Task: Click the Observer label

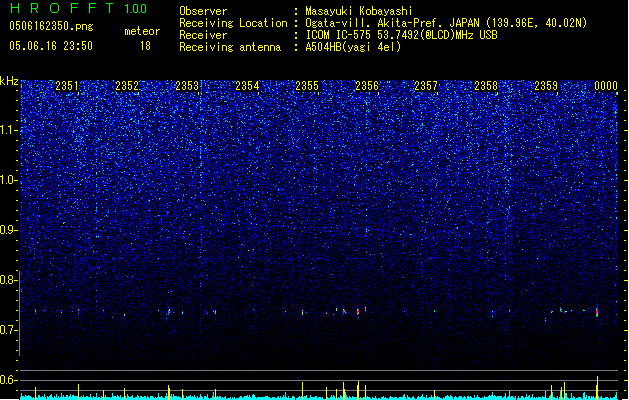Action: (203, 11)
